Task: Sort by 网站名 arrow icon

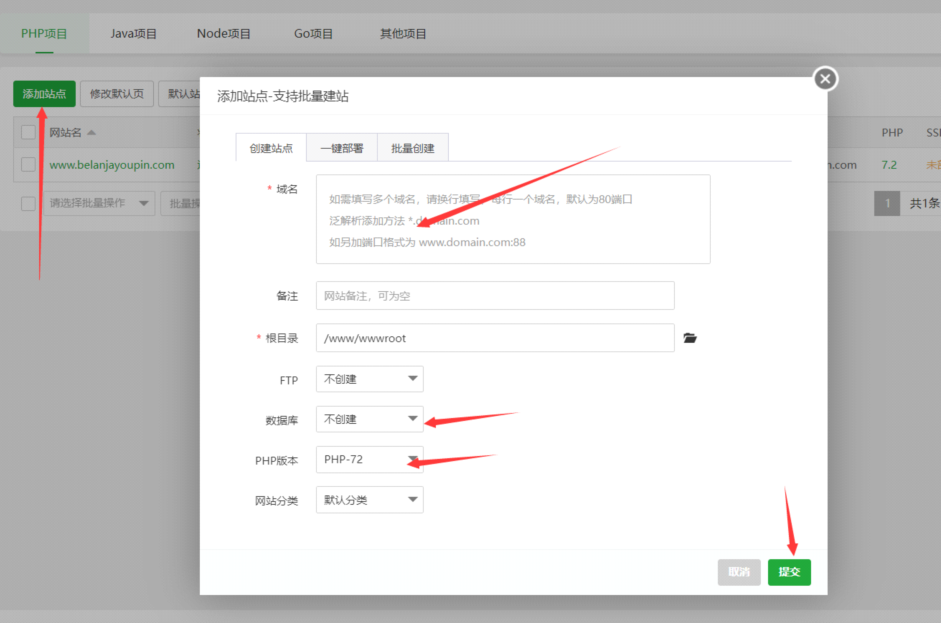Action: click(91, 132)
